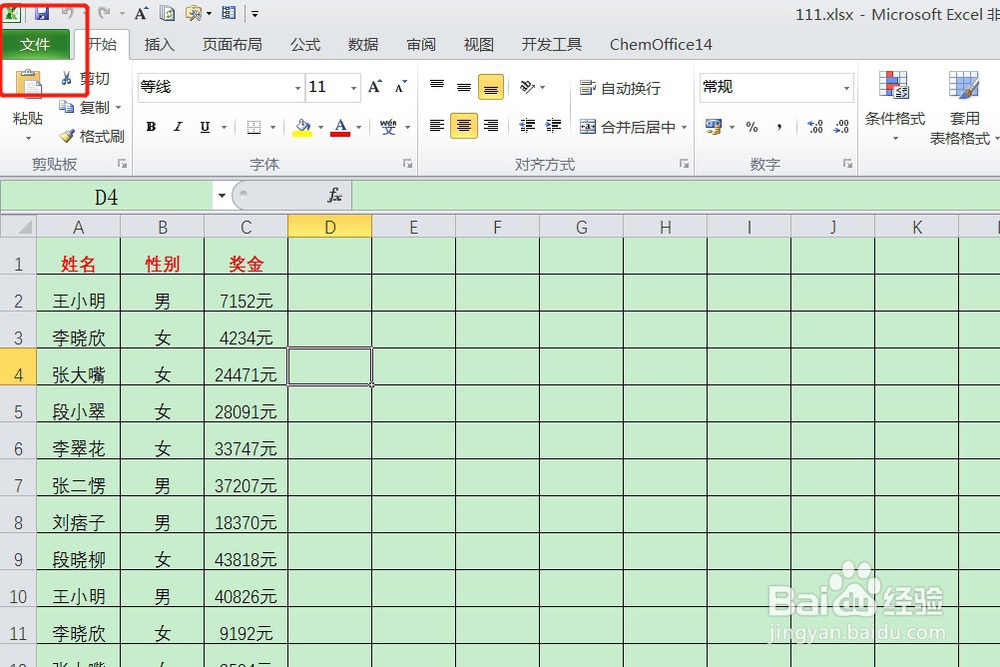The height and width of the screenshot is (667, 1000).
Task: Align text to top of cell
Action: [x=437, y=87]
